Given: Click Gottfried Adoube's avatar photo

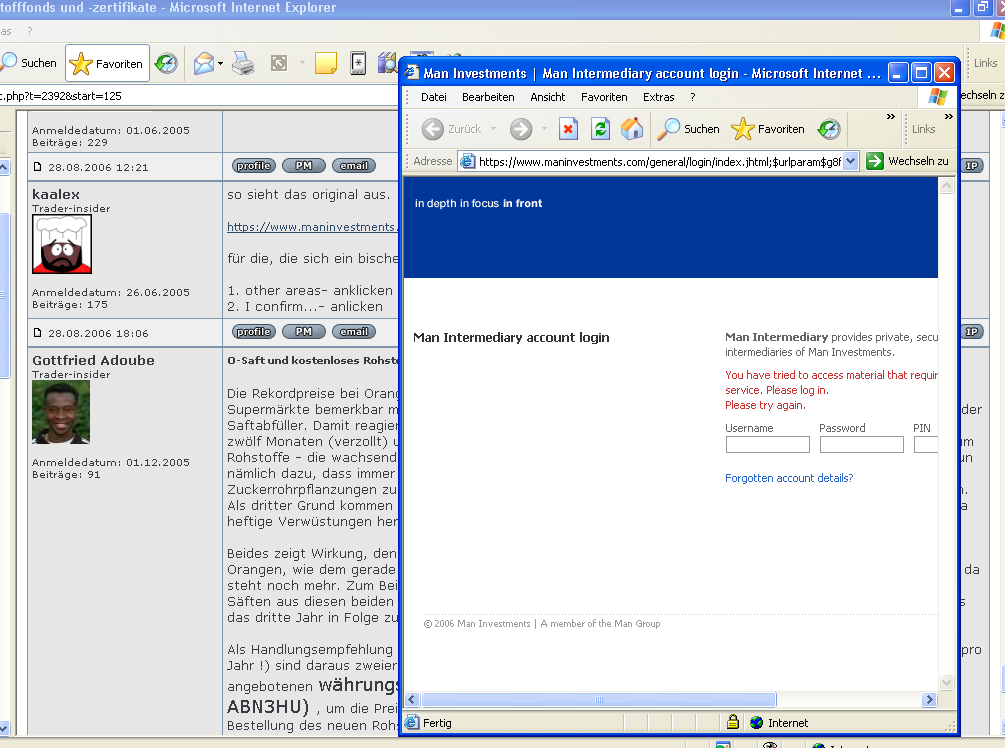Looking at the screenshot, I should click(61, 412).
